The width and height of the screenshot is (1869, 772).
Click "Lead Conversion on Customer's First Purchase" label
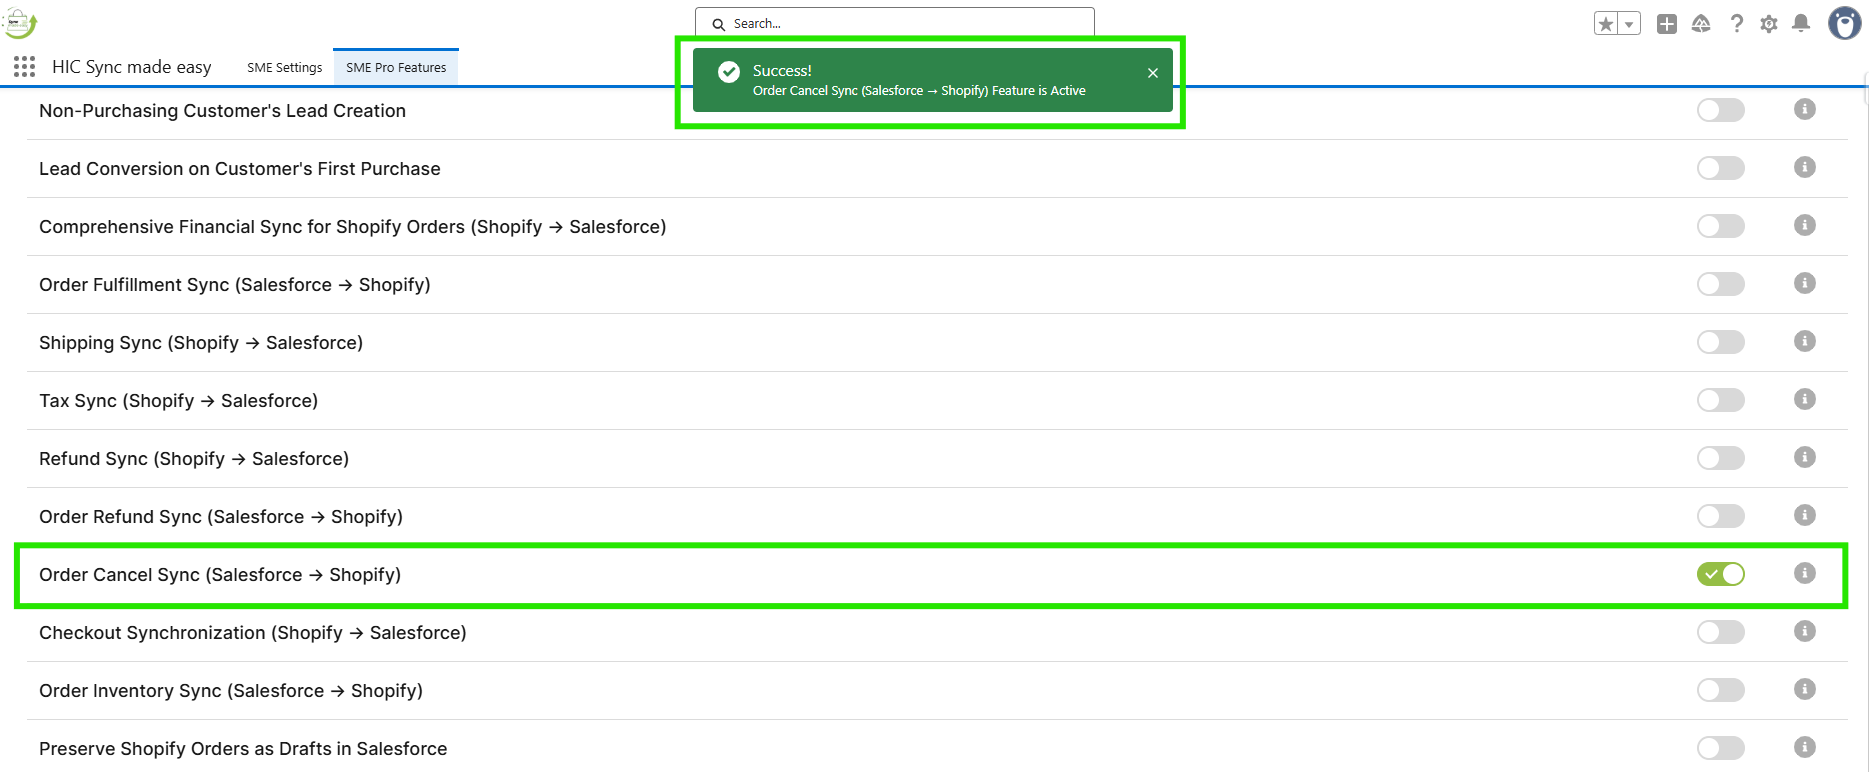pos(240,169)
